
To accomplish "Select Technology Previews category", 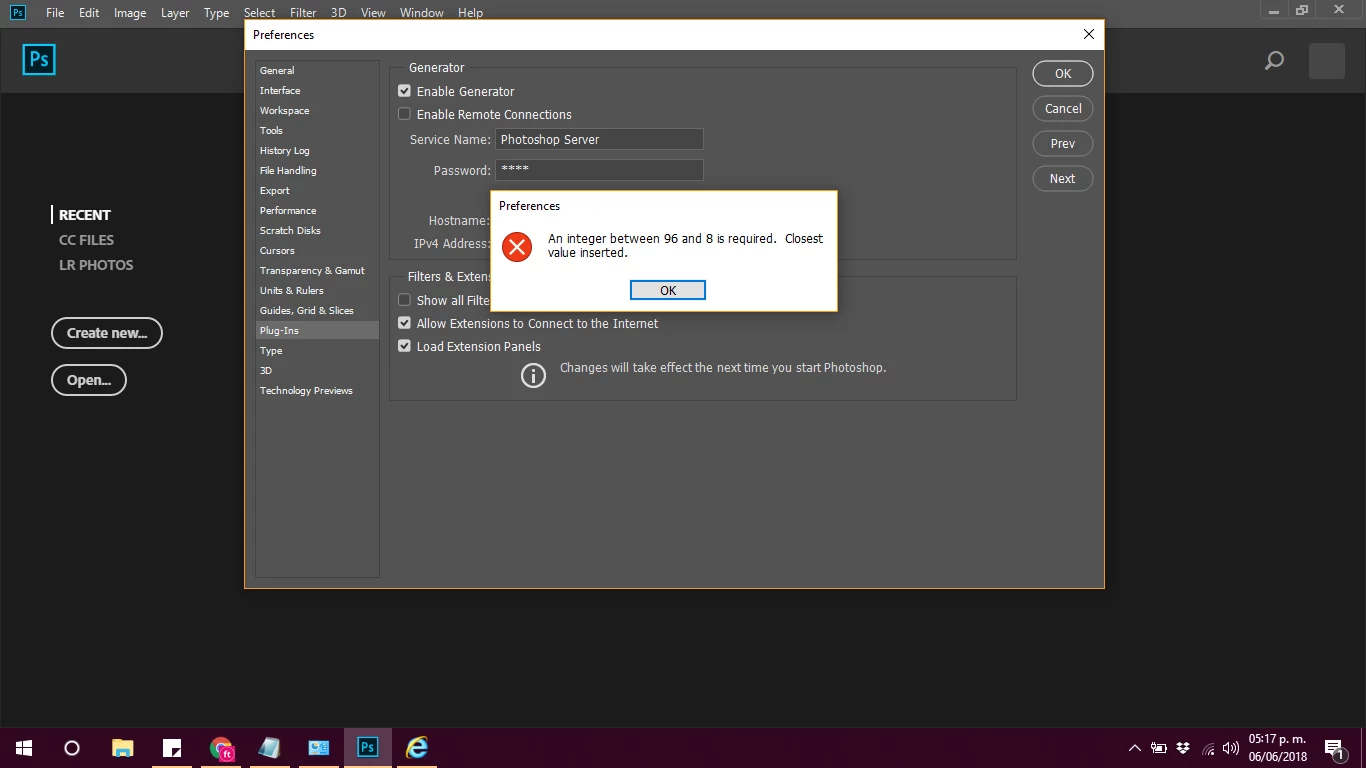I will coord(317,390).
